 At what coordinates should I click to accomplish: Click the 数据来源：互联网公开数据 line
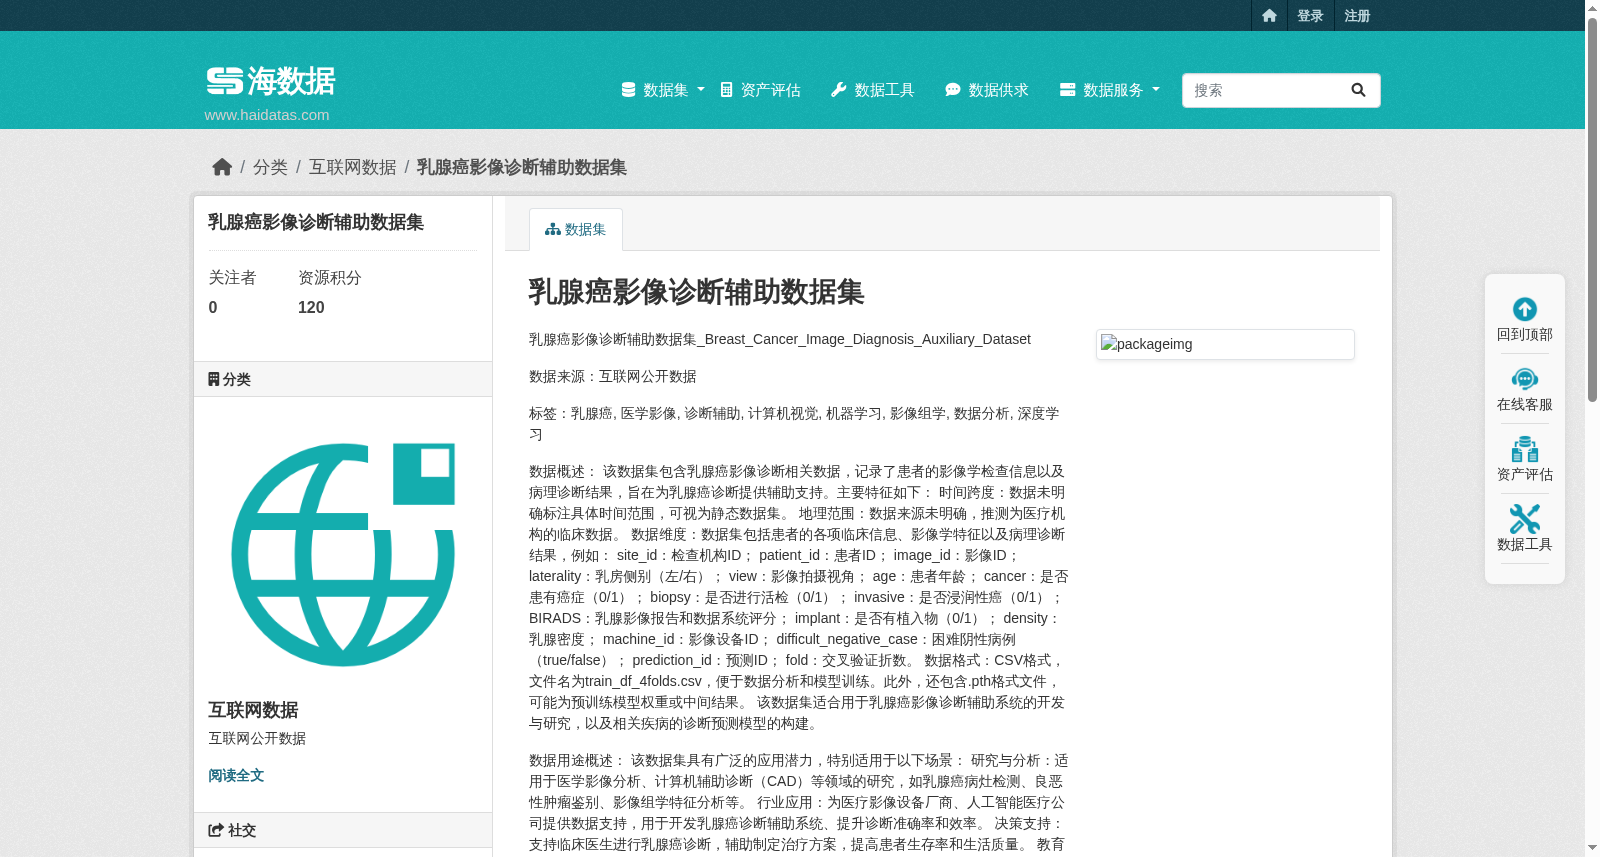coord(613,376)
